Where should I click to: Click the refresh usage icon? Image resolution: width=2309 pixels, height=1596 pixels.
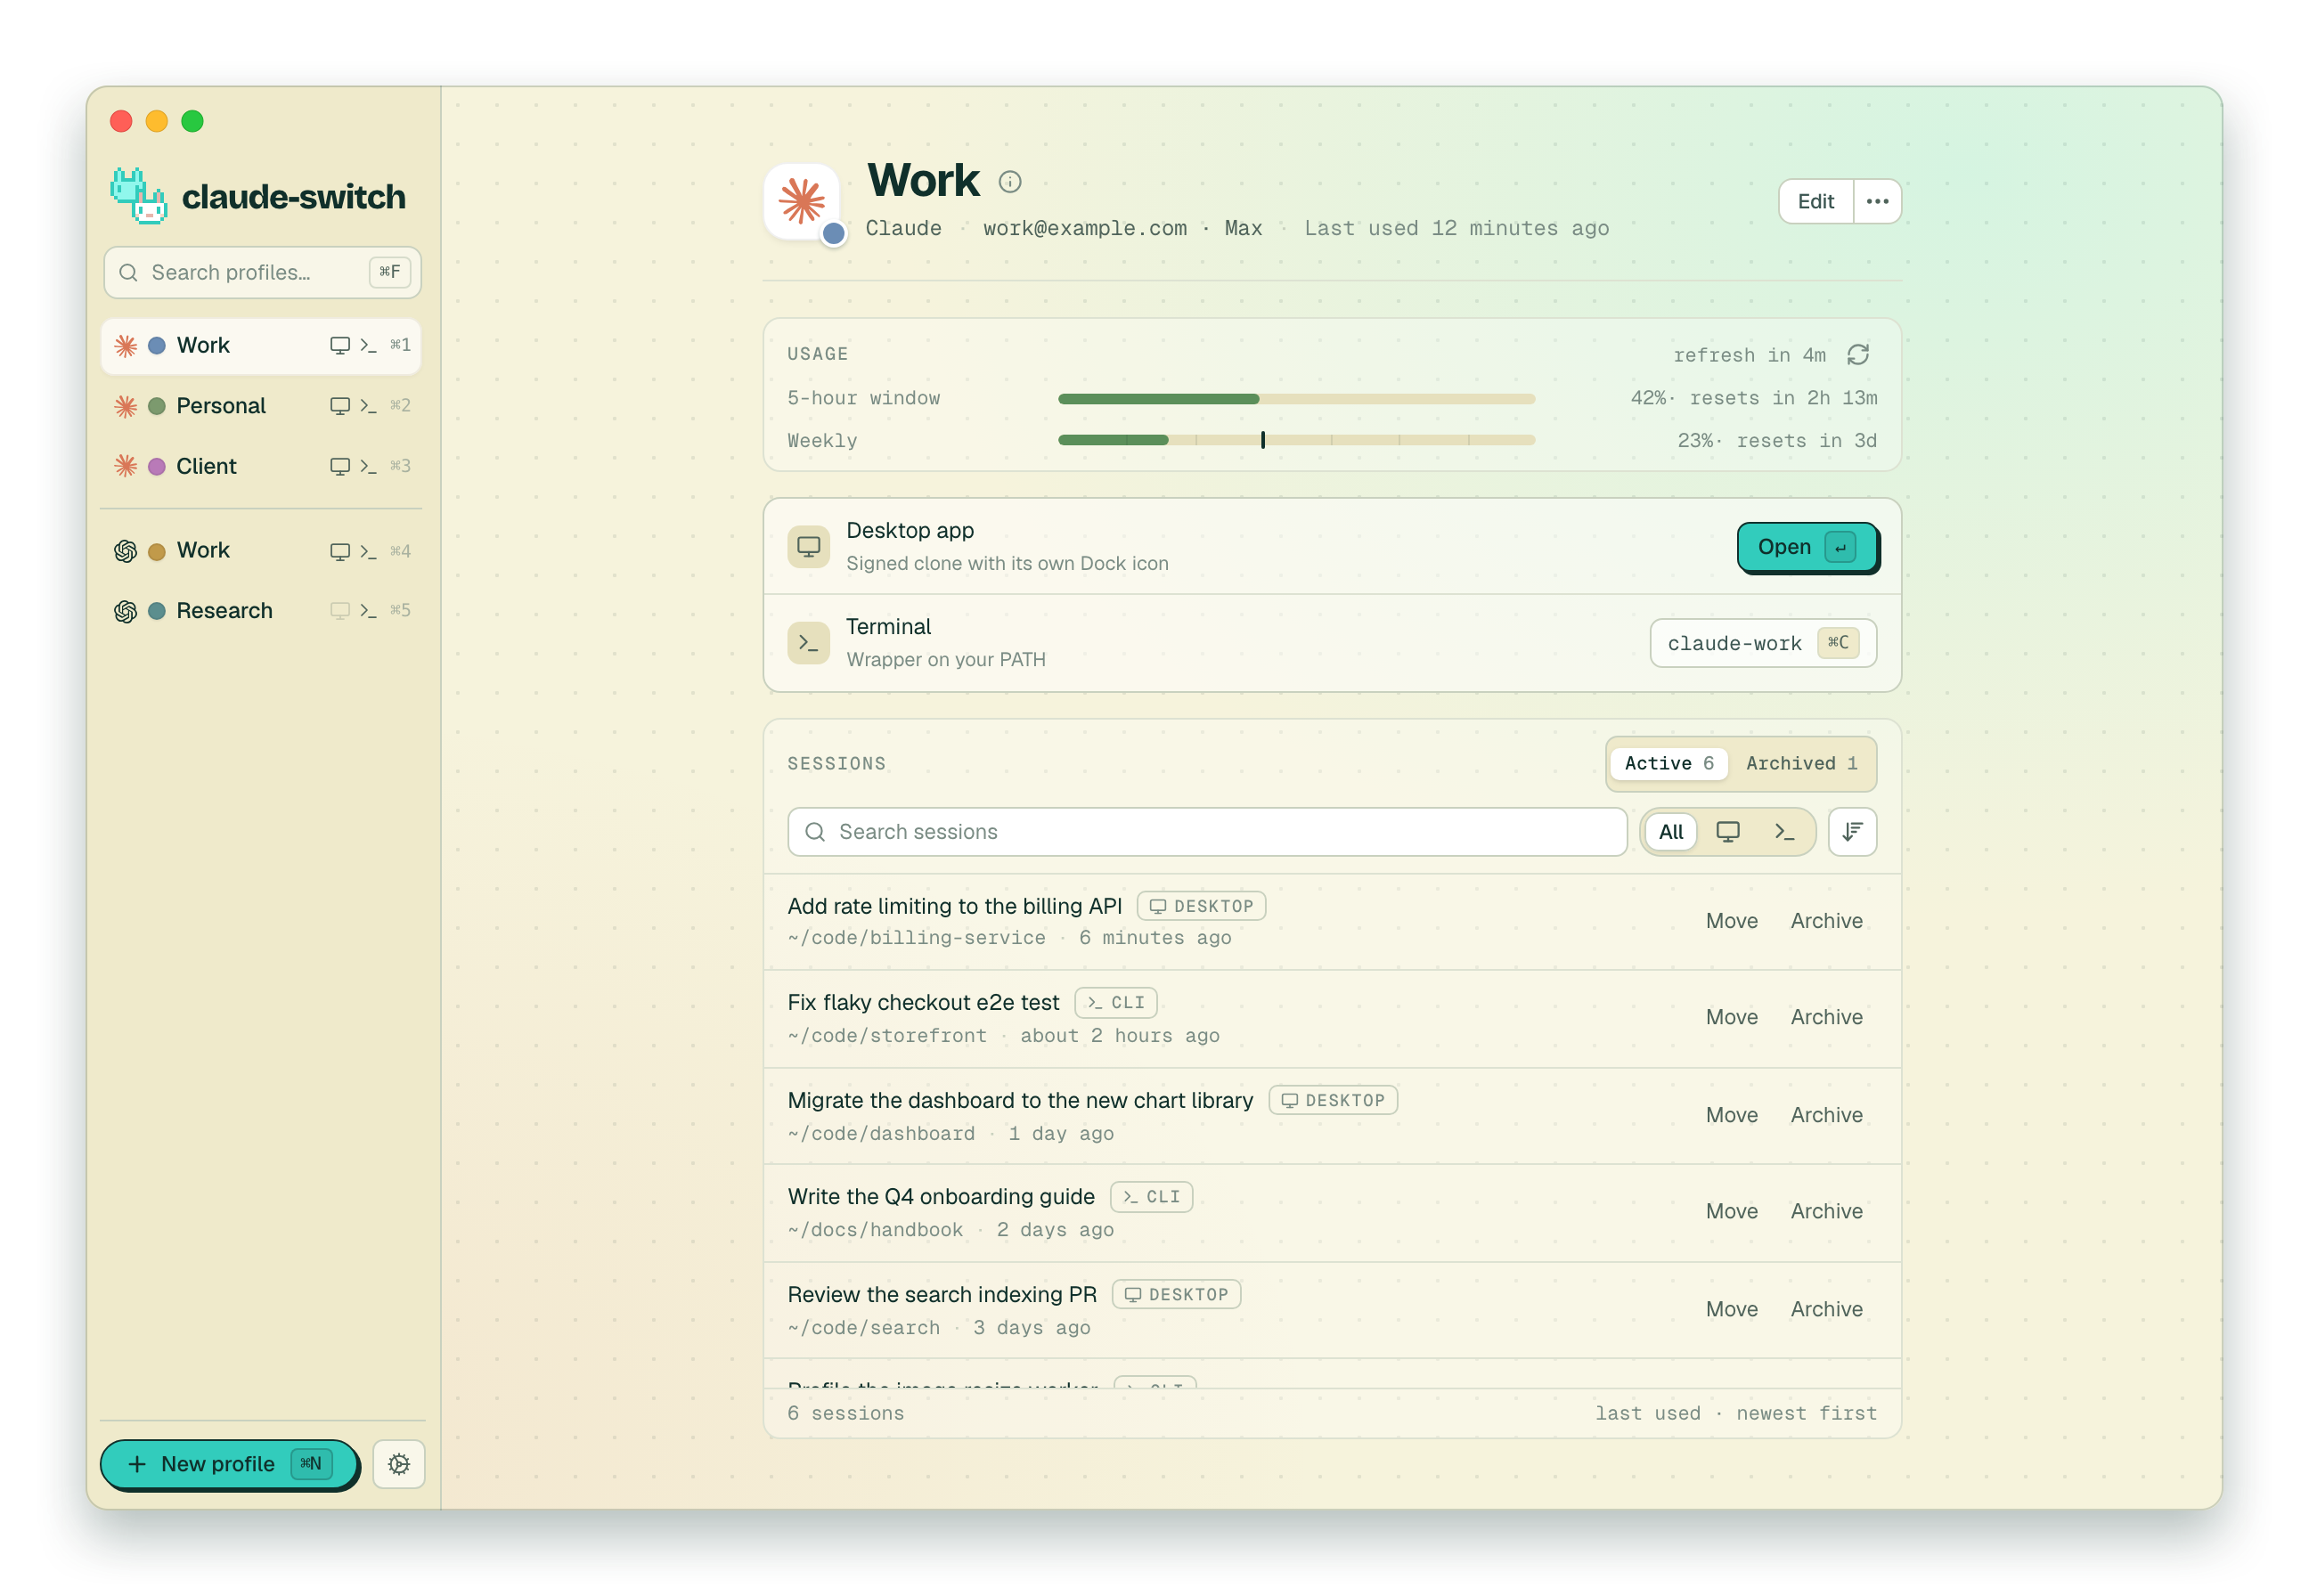coord(1857,355)
